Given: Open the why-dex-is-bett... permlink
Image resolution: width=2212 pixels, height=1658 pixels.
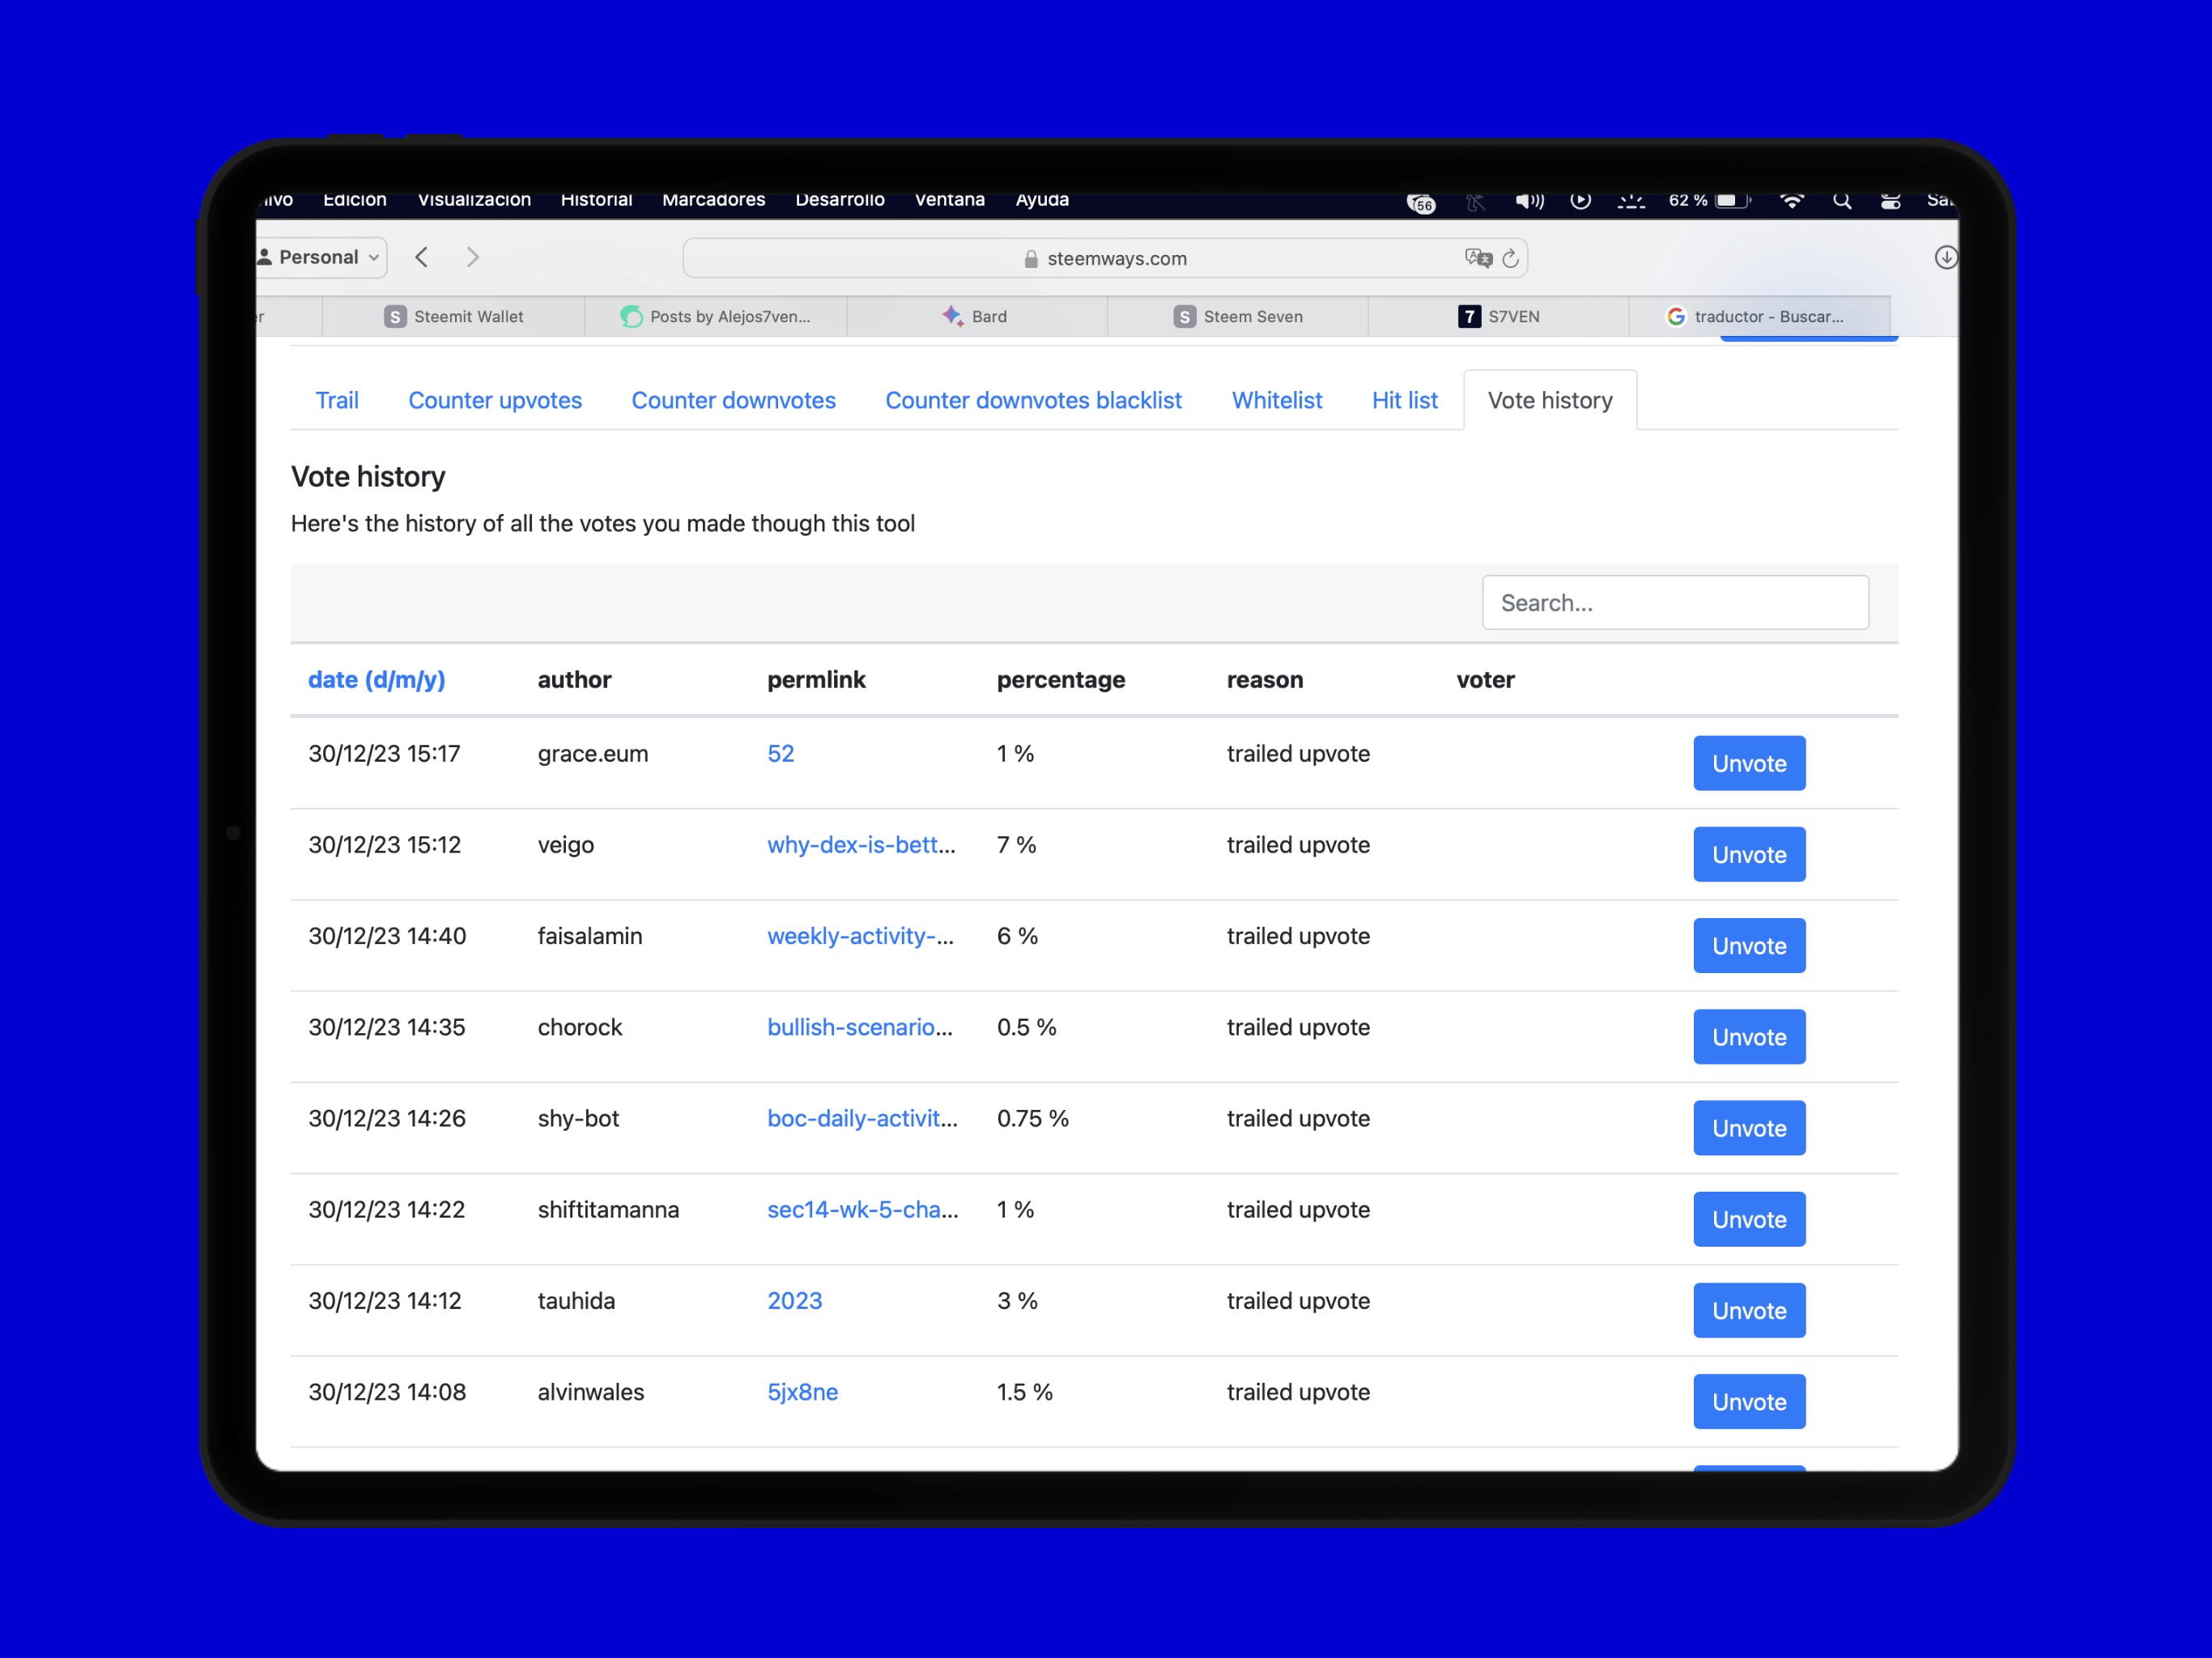Looking at the screenshot, I should tap(861, 844).
